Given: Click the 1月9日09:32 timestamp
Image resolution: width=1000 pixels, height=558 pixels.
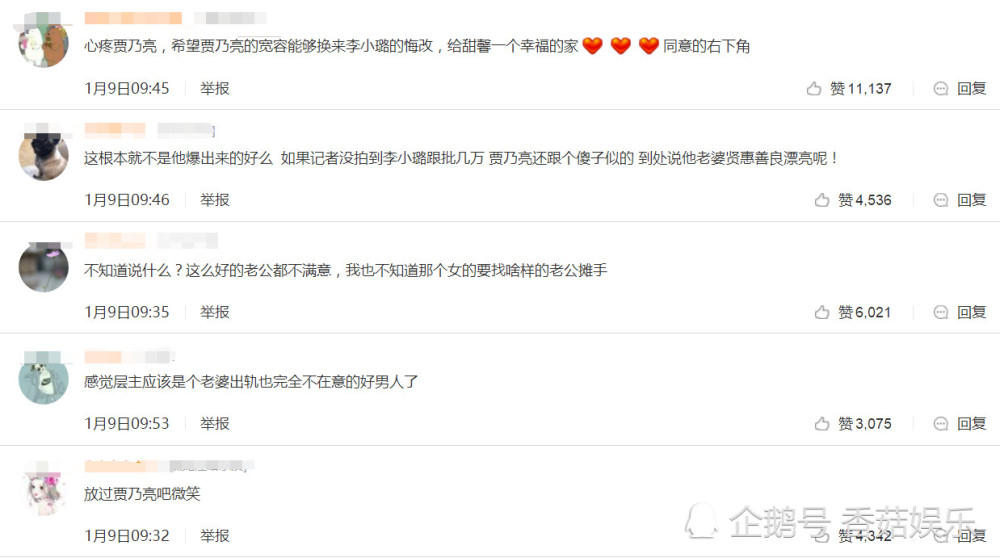Looking at the screenshot, I should point(127,536).
